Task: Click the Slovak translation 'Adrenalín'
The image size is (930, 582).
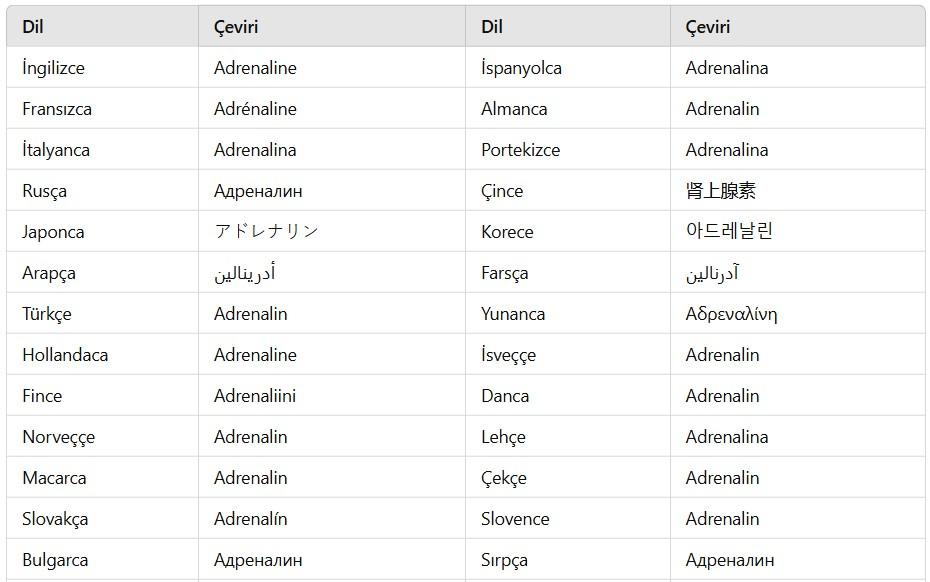Action: pyautogui.click(x=250, y=519)
